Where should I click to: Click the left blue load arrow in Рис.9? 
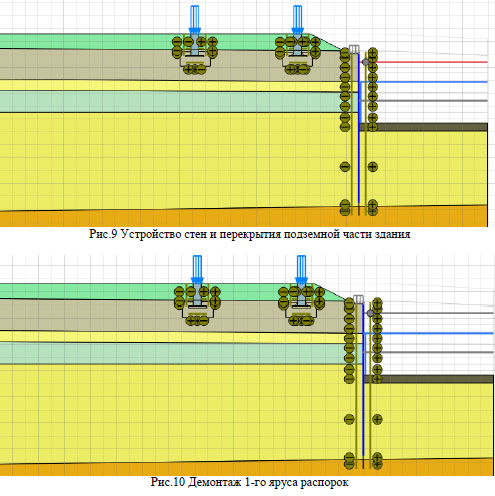(x=195, y=20)
